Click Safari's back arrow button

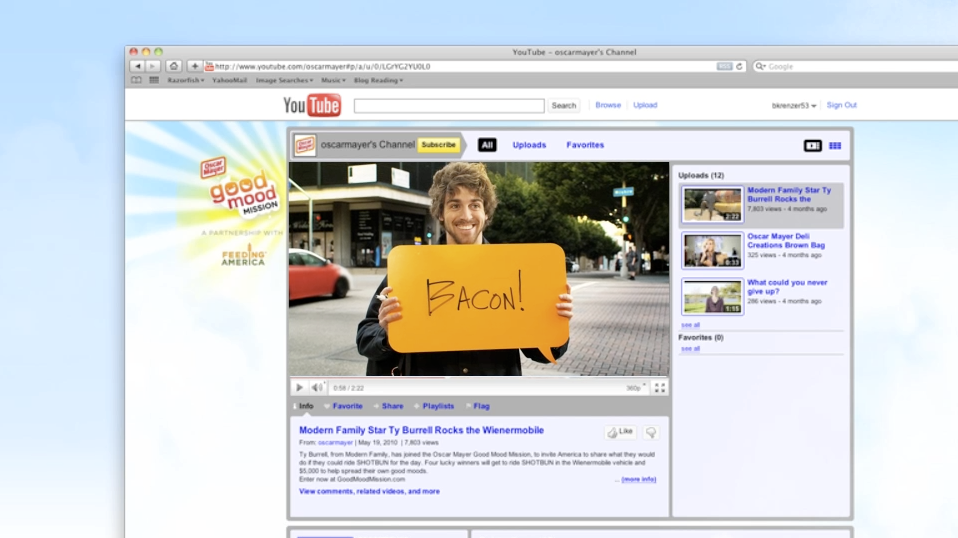click(137, 66)
